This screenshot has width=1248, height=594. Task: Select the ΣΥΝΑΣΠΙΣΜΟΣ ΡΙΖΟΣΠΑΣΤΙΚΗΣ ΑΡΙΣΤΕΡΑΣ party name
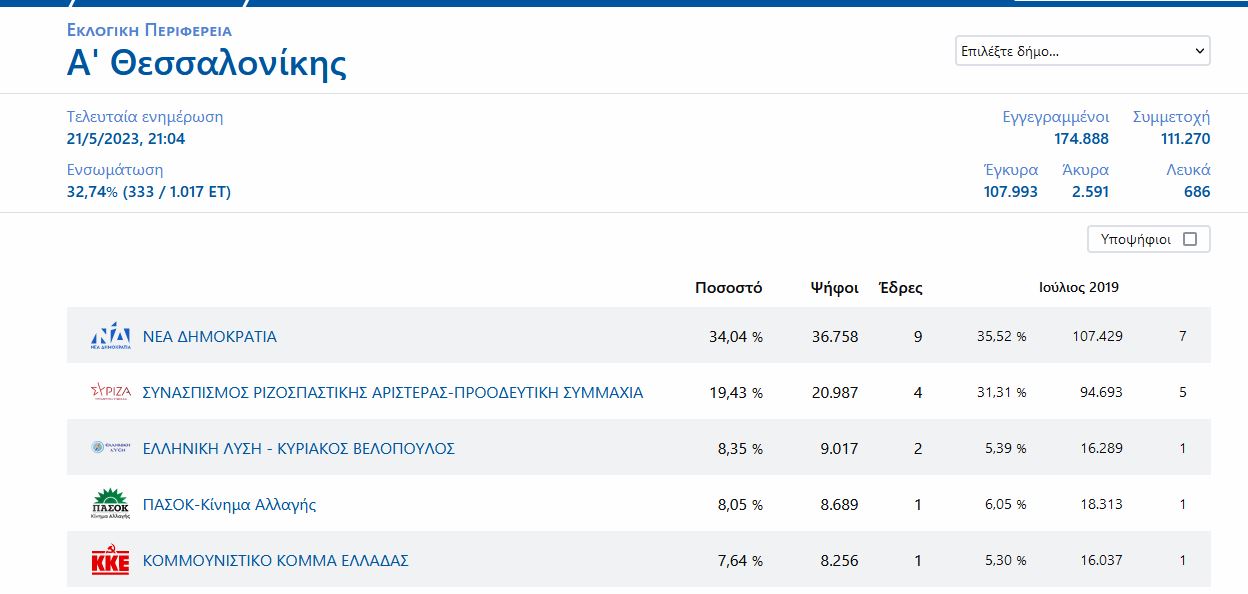point(393,393)
